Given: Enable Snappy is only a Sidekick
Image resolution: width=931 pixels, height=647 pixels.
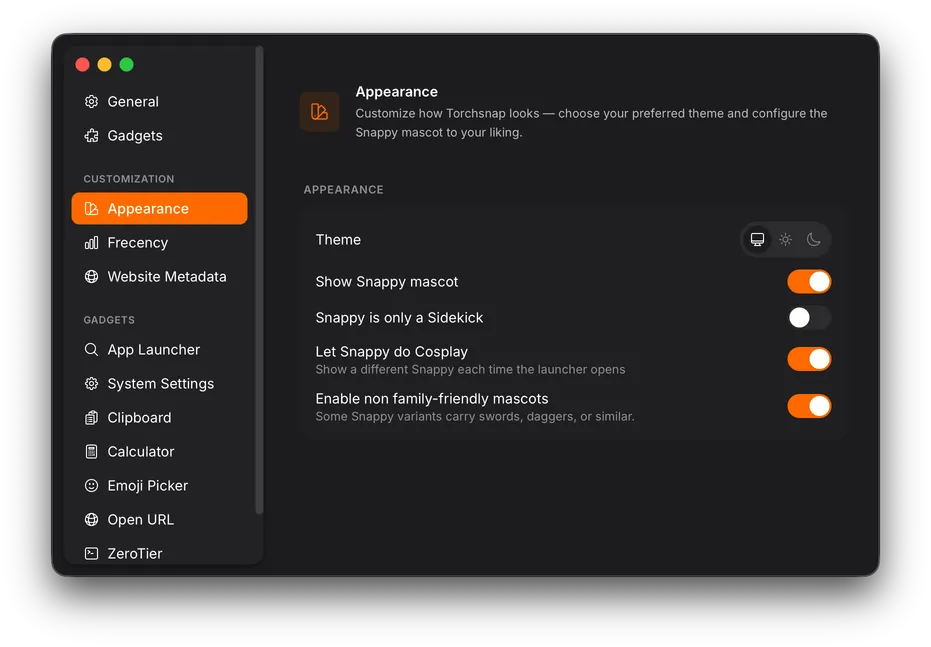Looking at the screenshot, I should click(809, 318).
